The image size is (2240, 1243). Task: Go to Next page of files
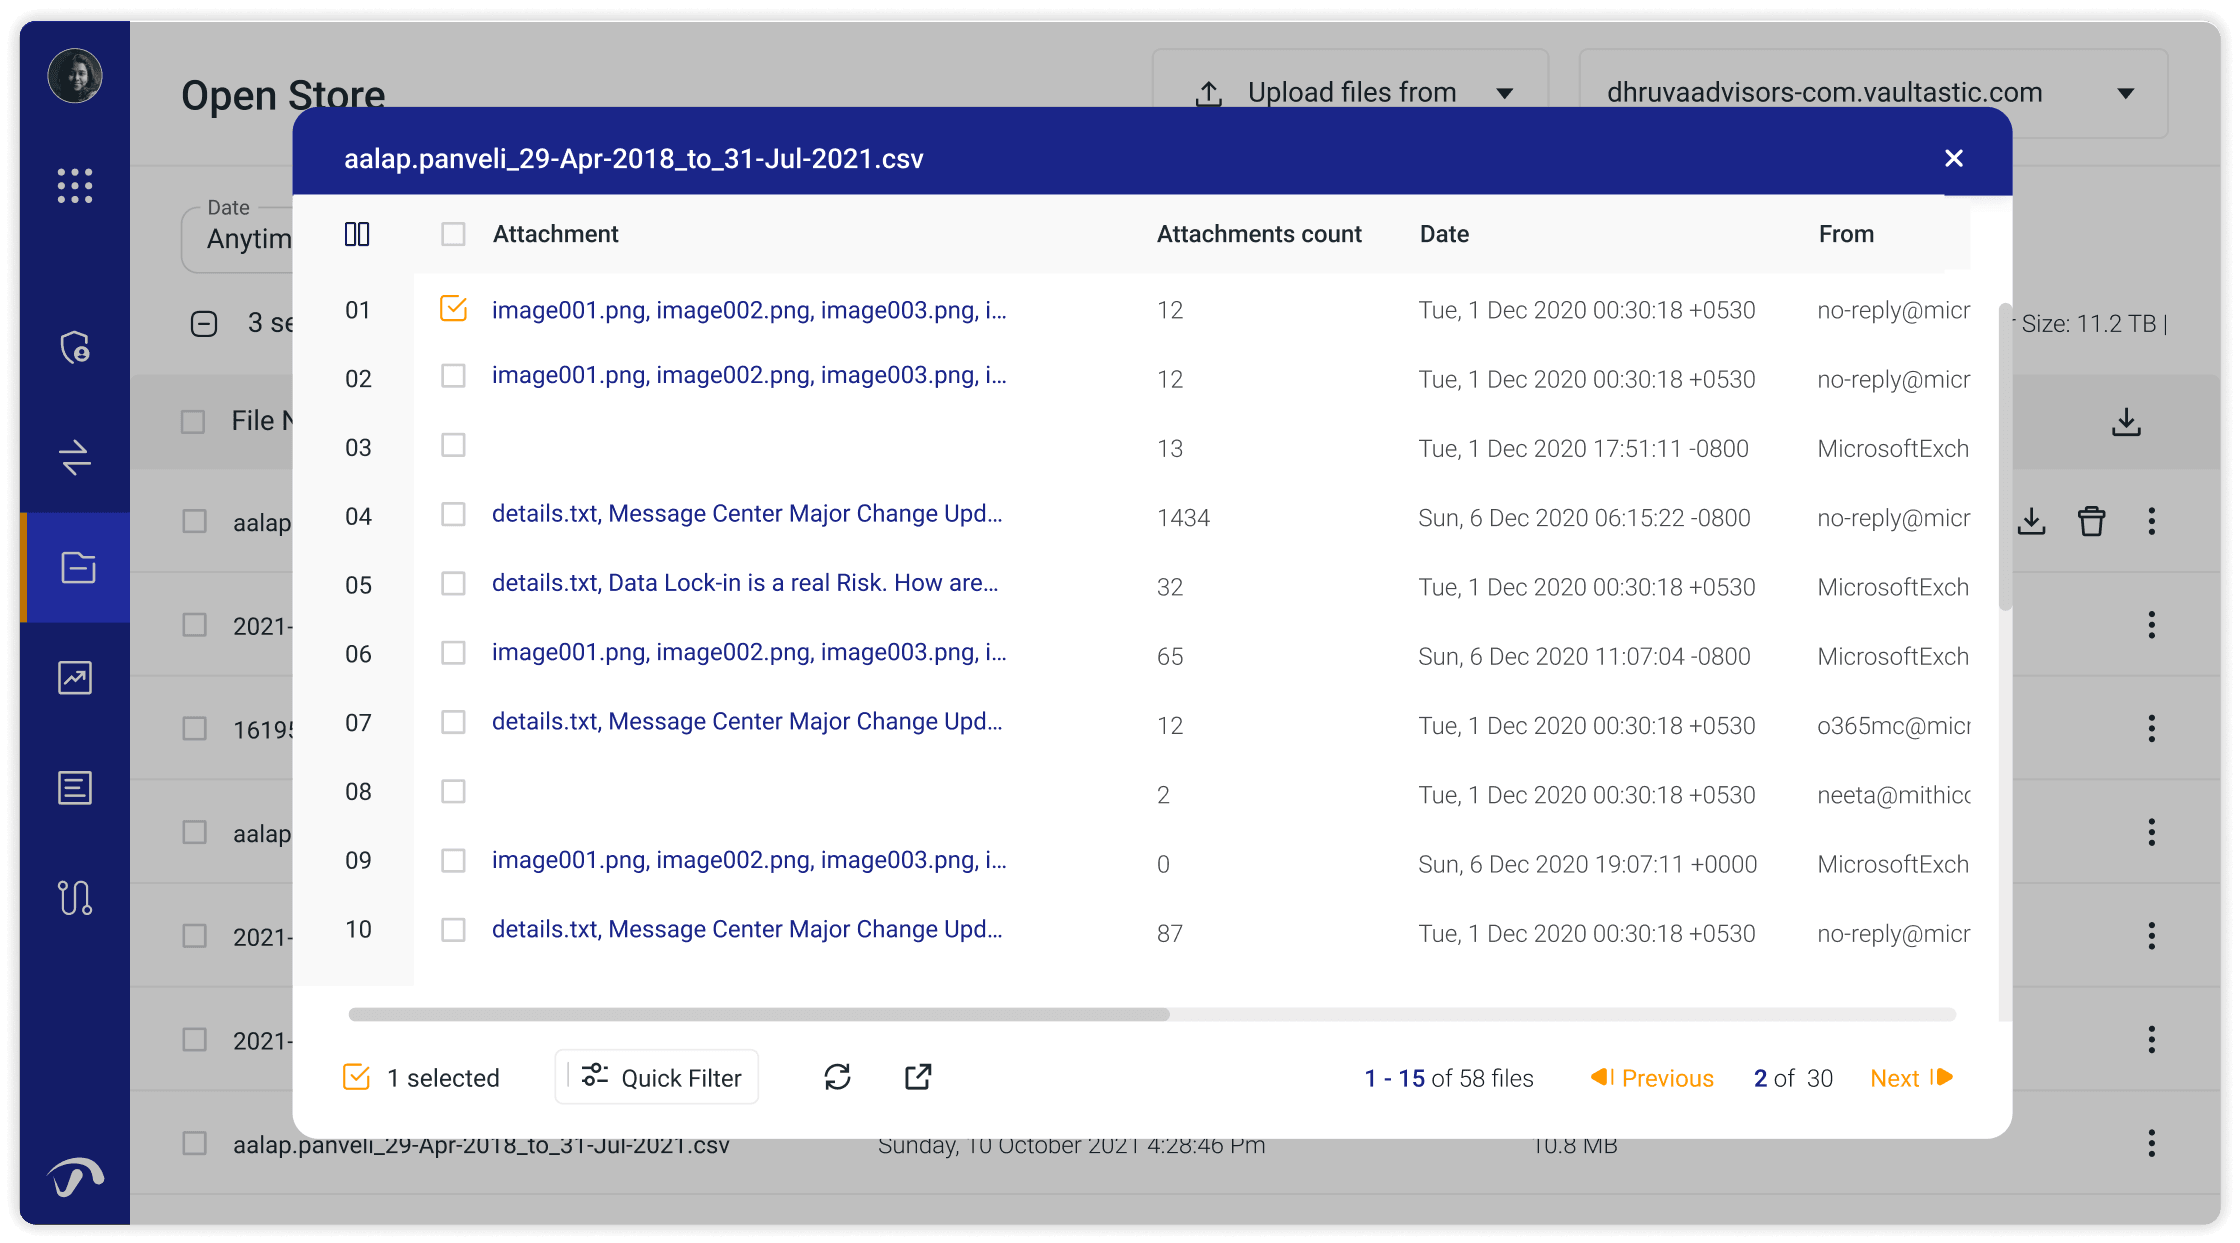1910,1078
